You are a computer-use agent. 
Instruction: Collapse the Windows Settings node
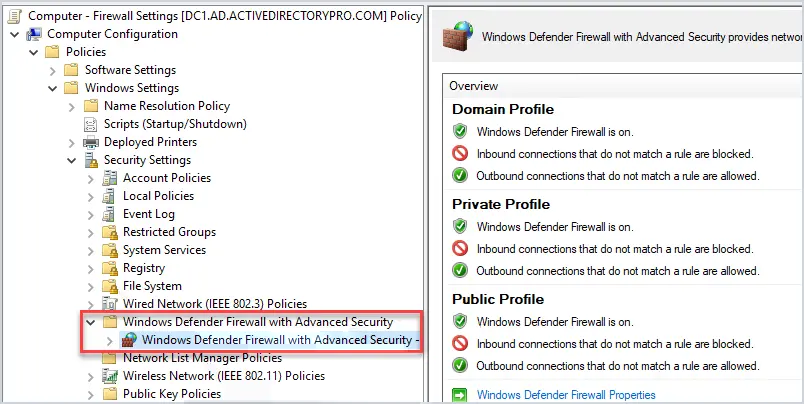(x=52, y=88)
